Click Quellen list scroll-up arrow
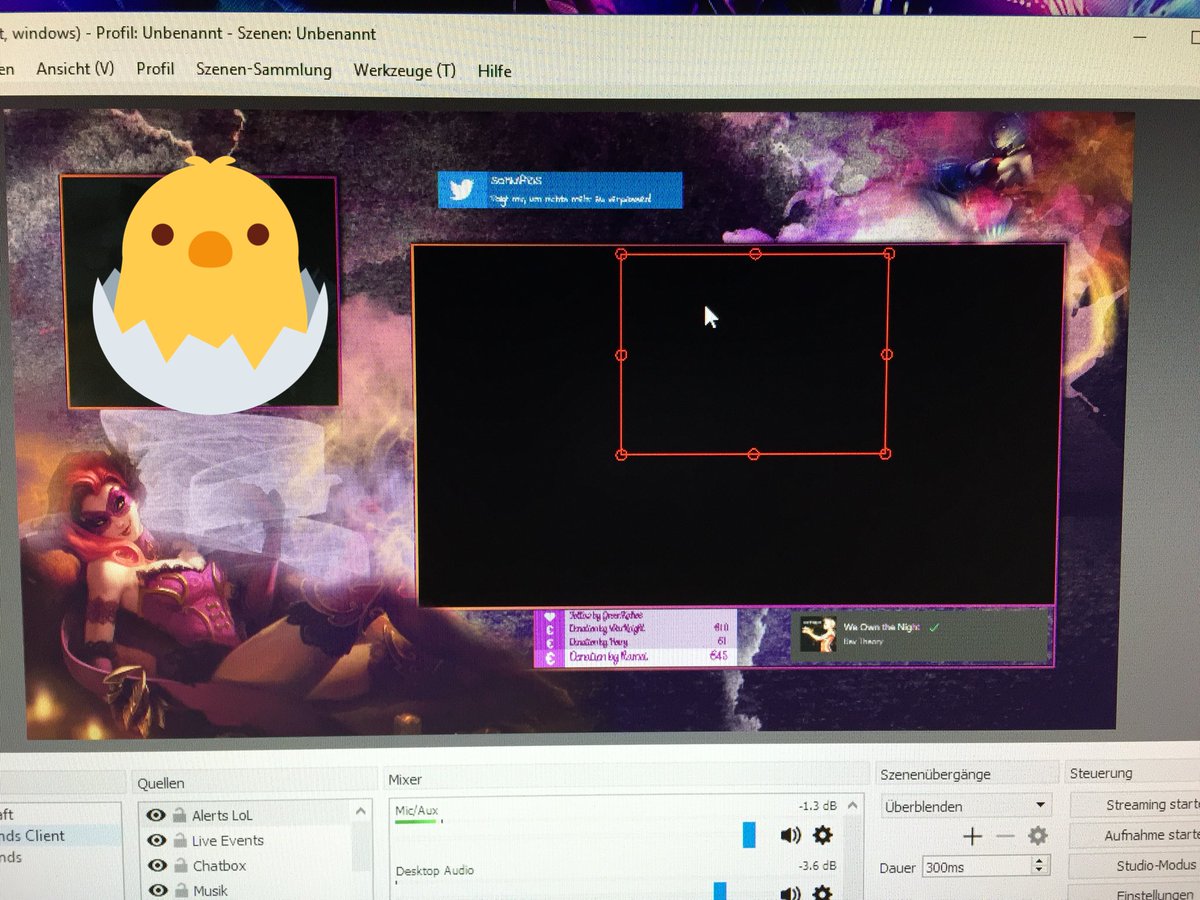The image size is (1200, 900). (x=361, y=812)
